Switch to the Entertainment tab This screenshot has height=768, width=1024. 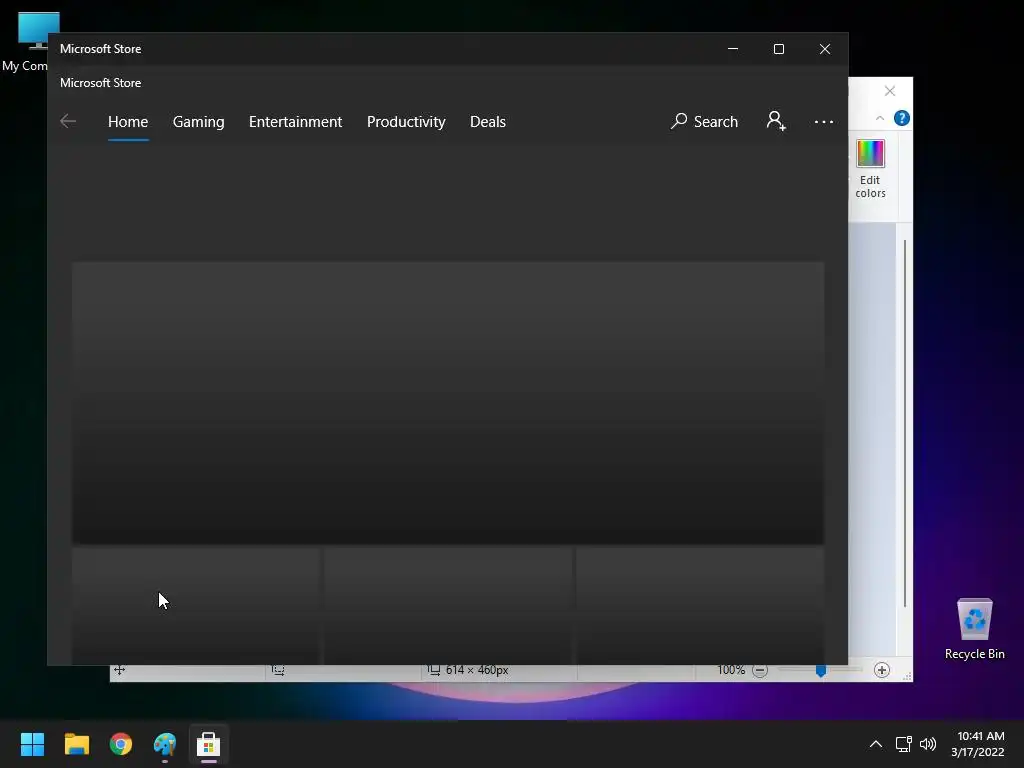295,122
